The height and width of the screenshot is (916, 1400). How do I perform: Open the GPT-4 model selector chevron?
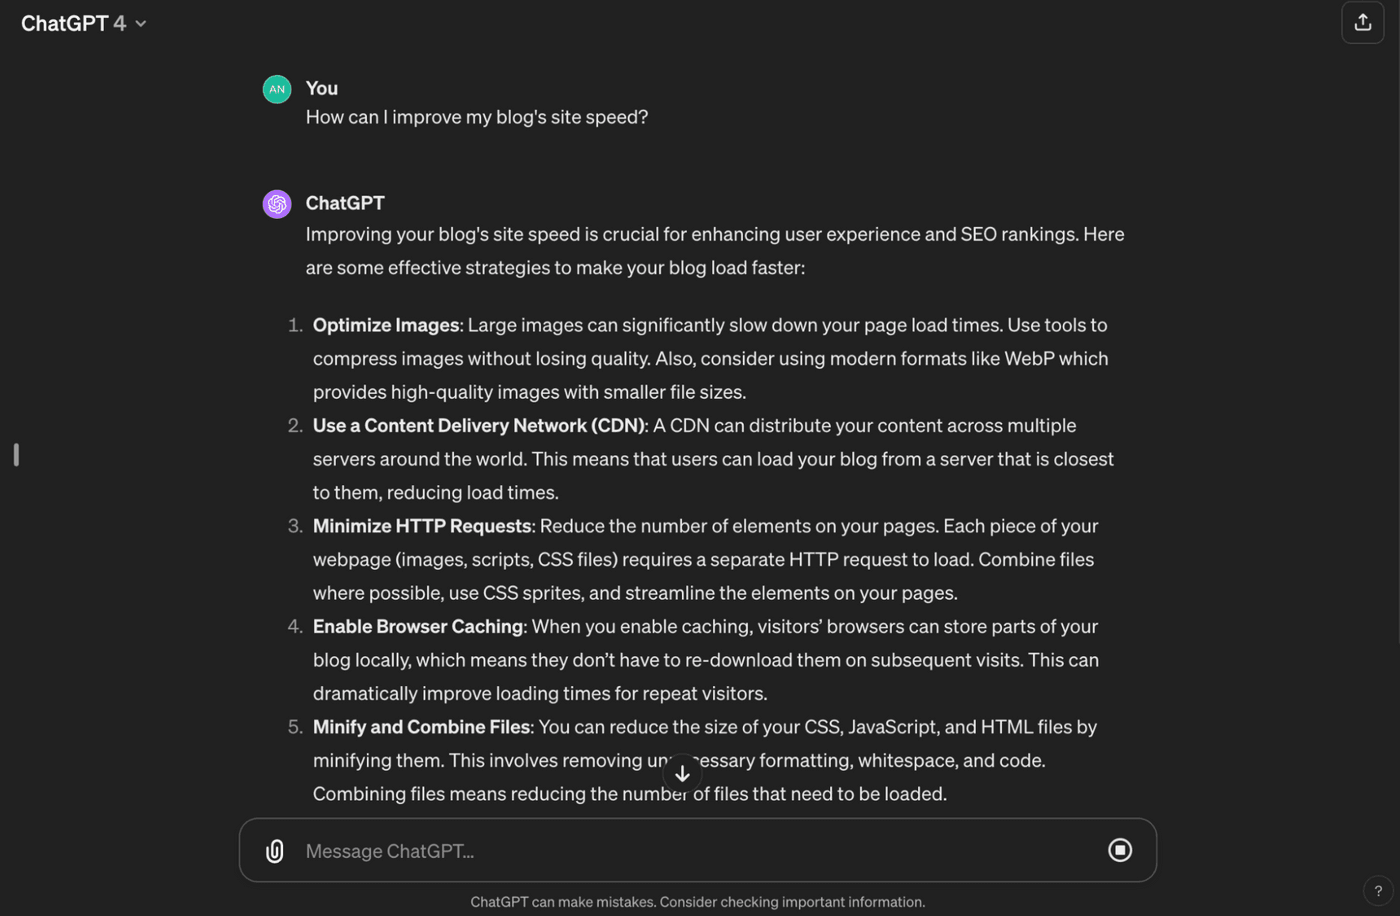[139, 23]
